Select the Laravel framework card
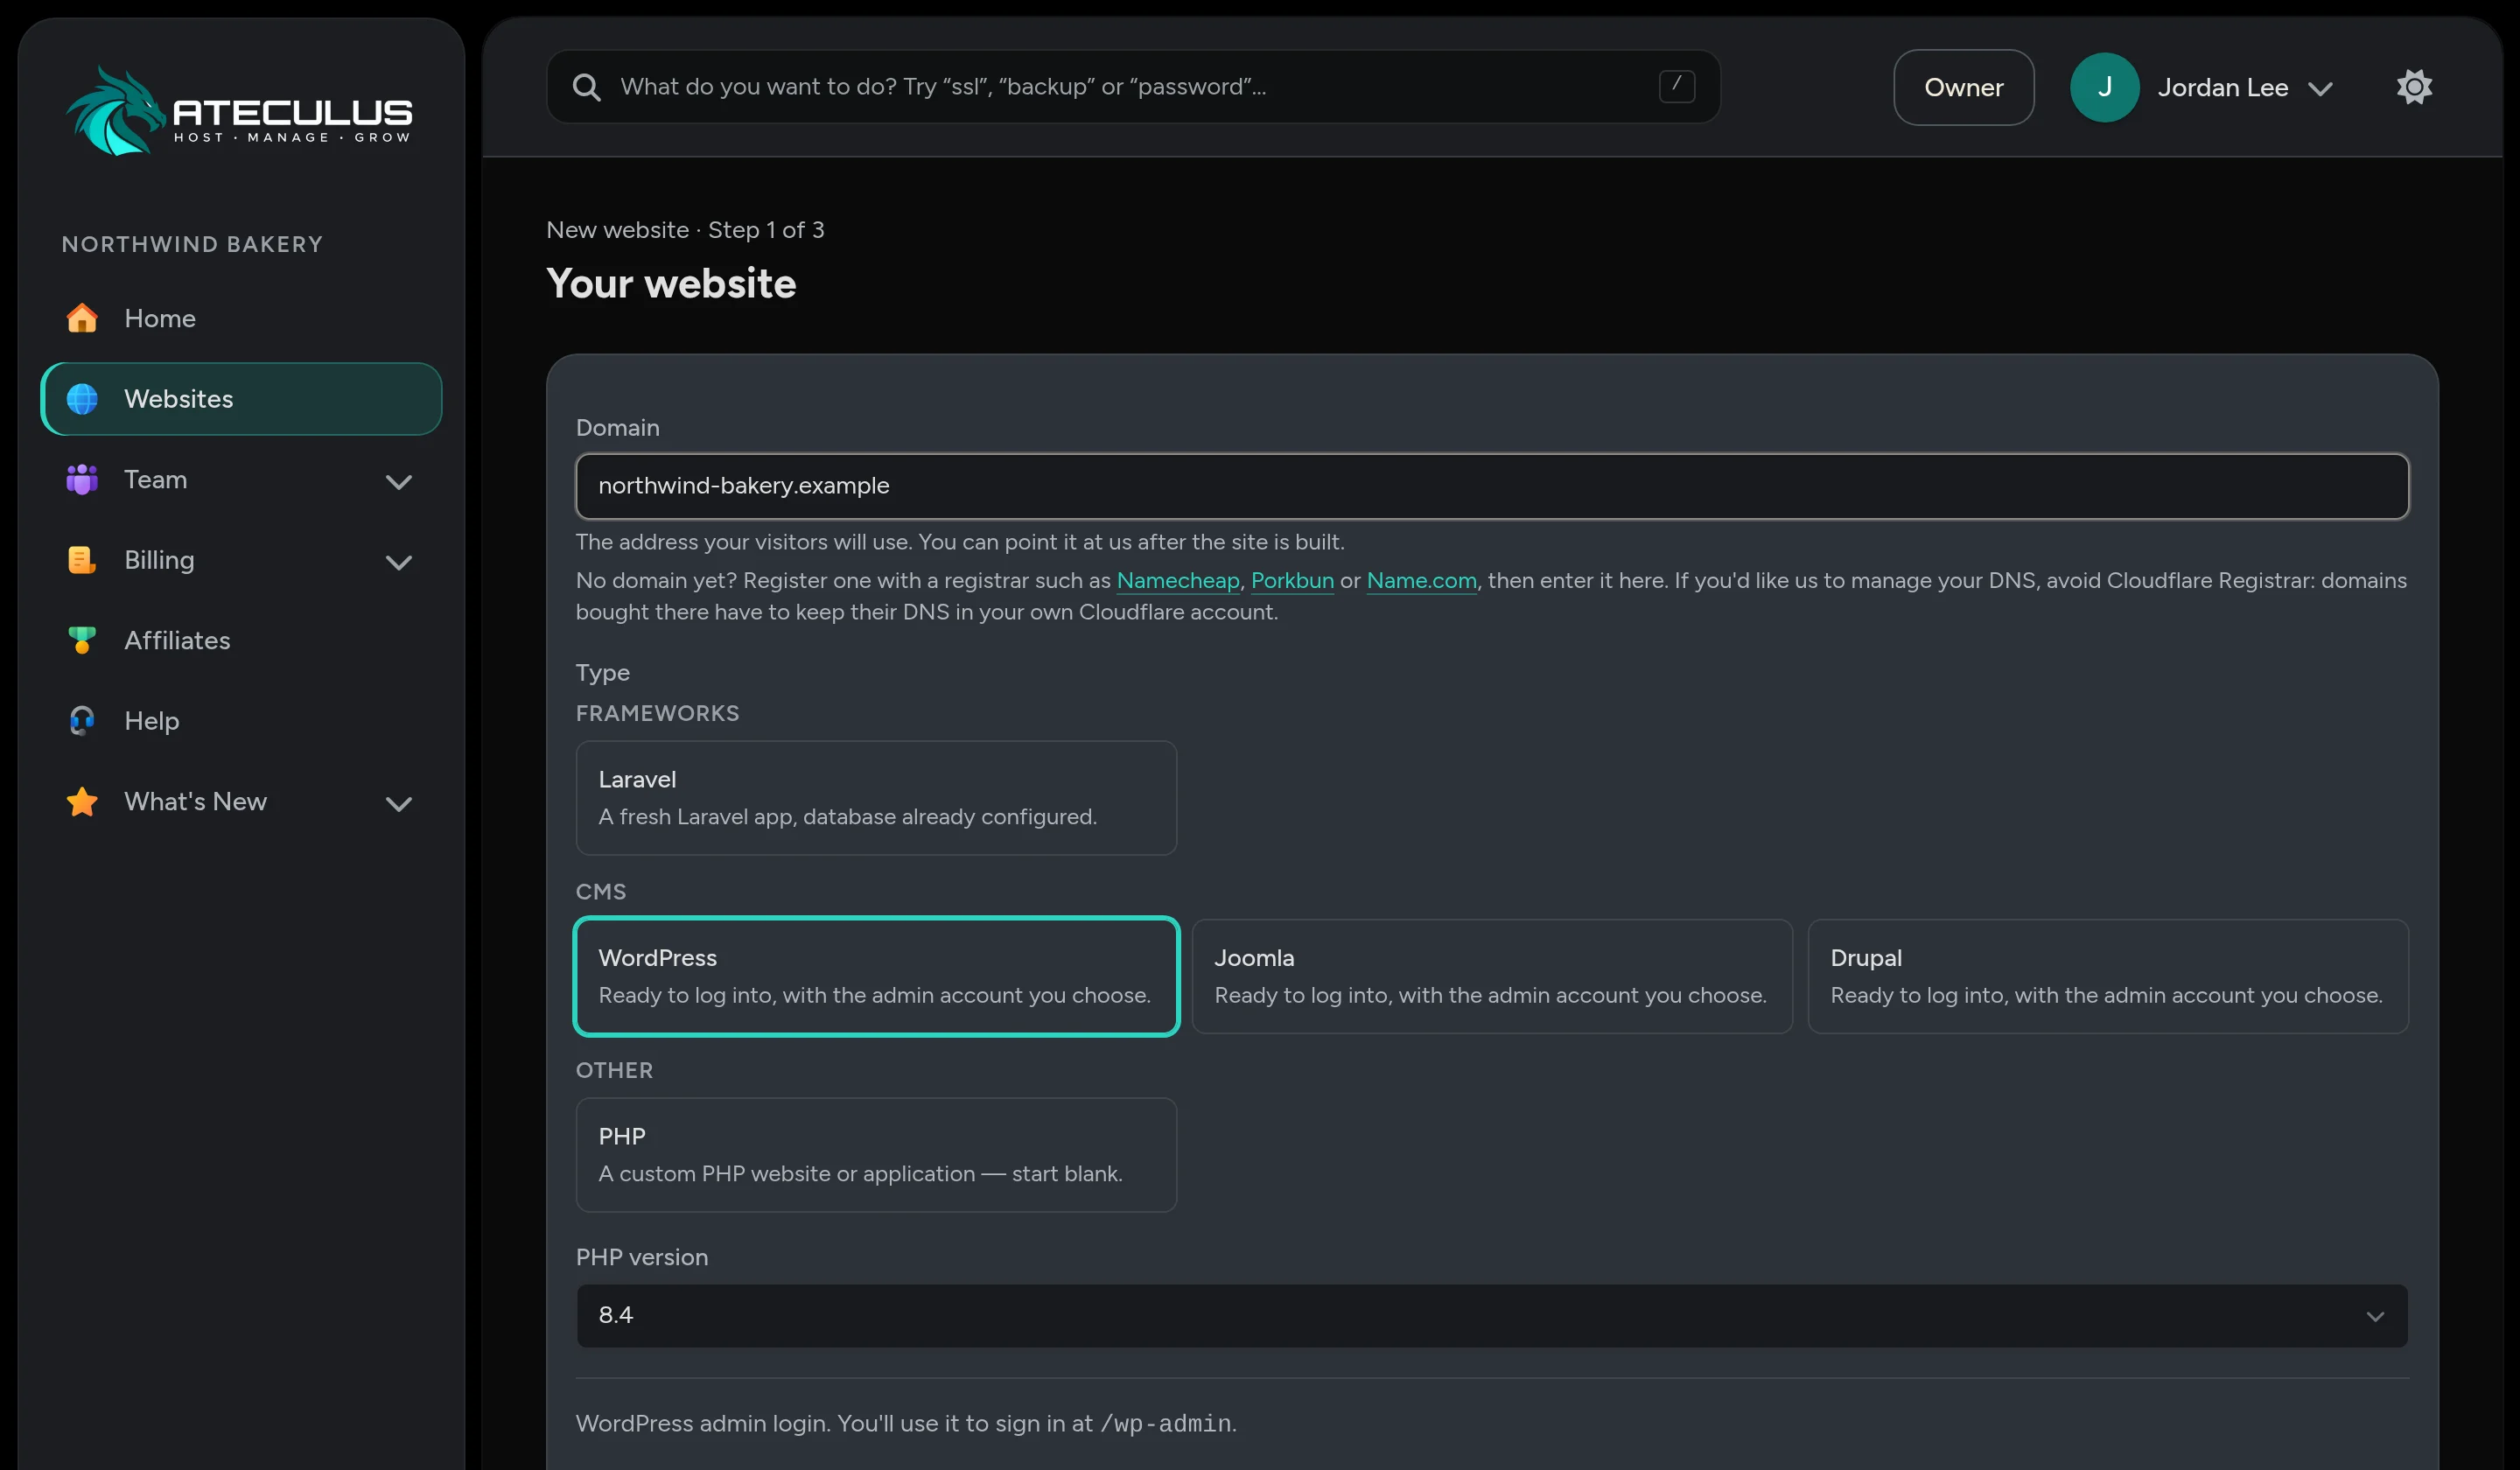The height and width of the screenshot is (1470, 2520). 876,798
